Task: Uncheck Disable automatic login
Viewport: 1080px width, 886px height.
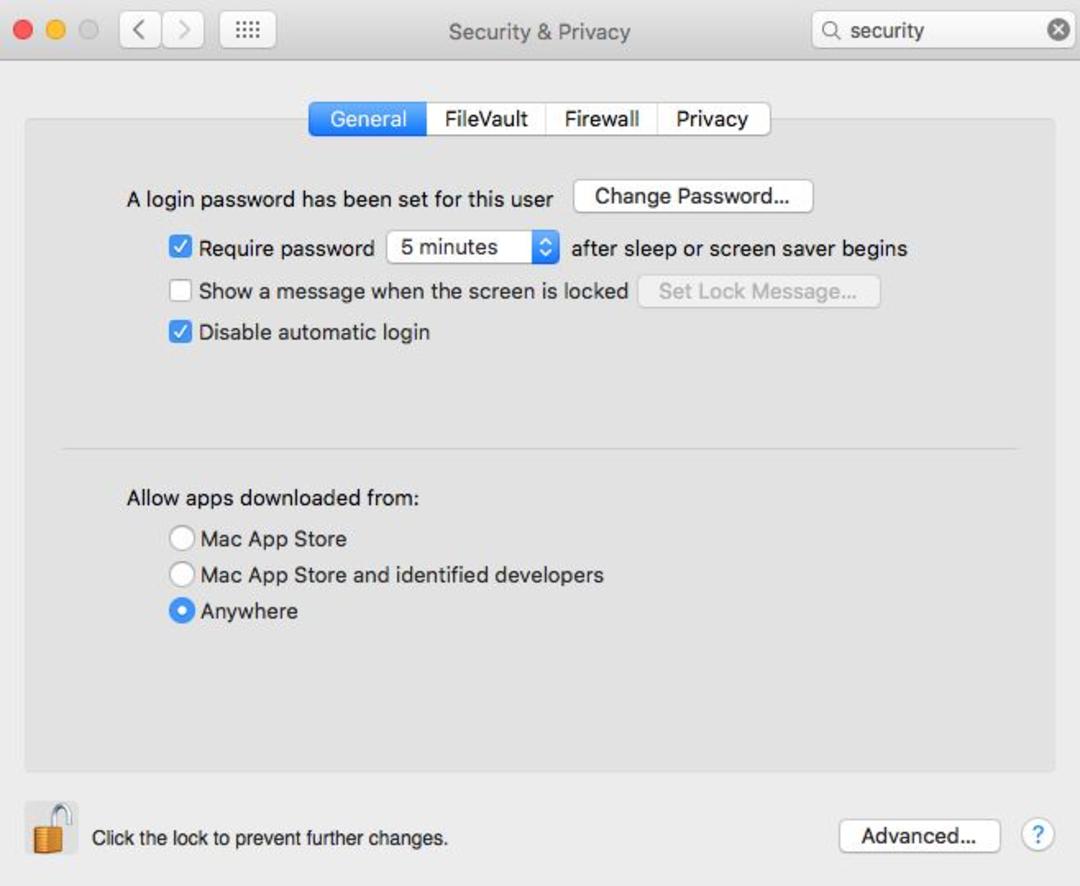Action: pos(180,331)
